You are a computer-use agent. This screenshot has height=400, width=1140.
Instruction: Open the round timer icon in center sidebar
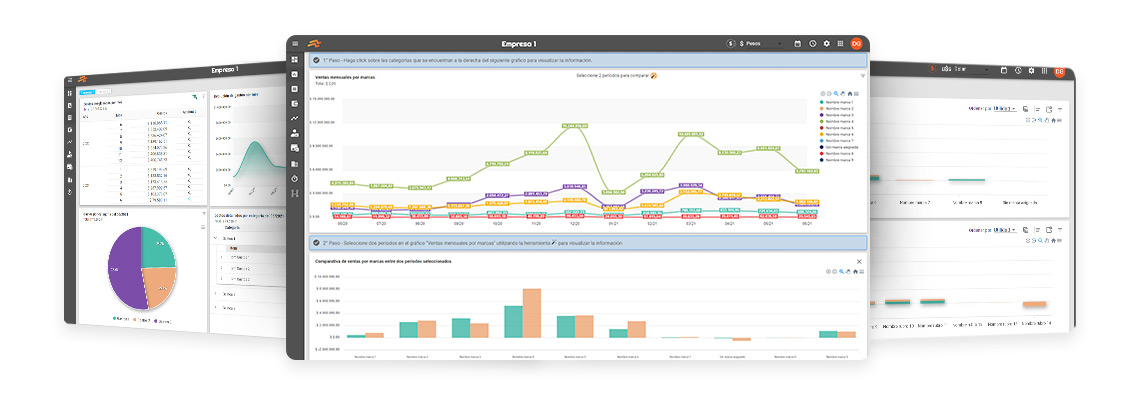tap(295, 179)
